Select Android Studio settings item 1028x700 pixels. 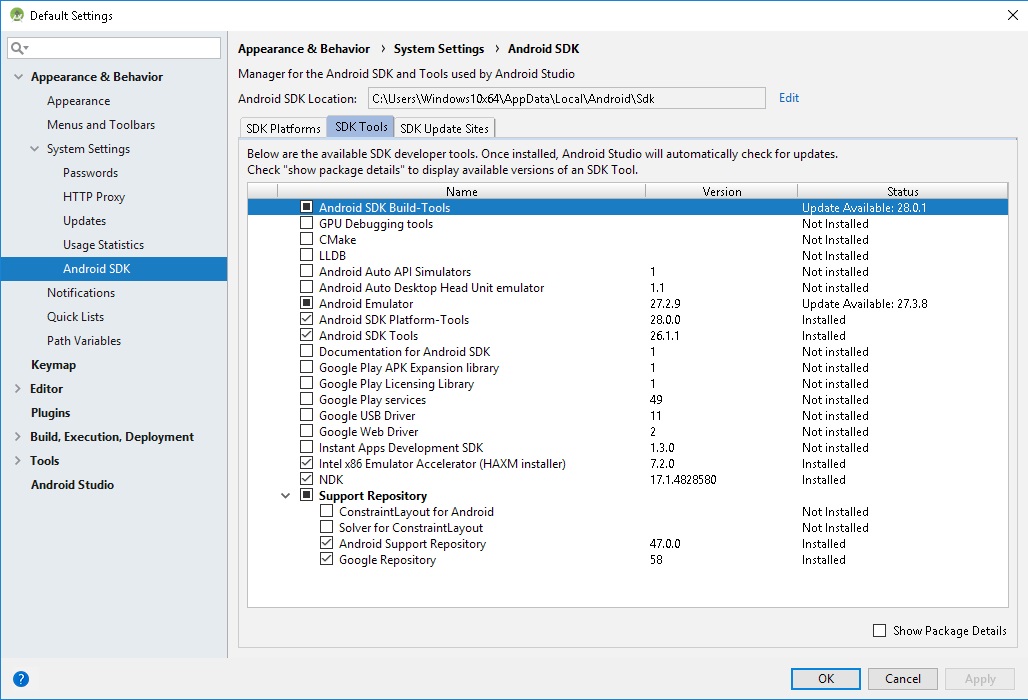(x=72, y=485)
